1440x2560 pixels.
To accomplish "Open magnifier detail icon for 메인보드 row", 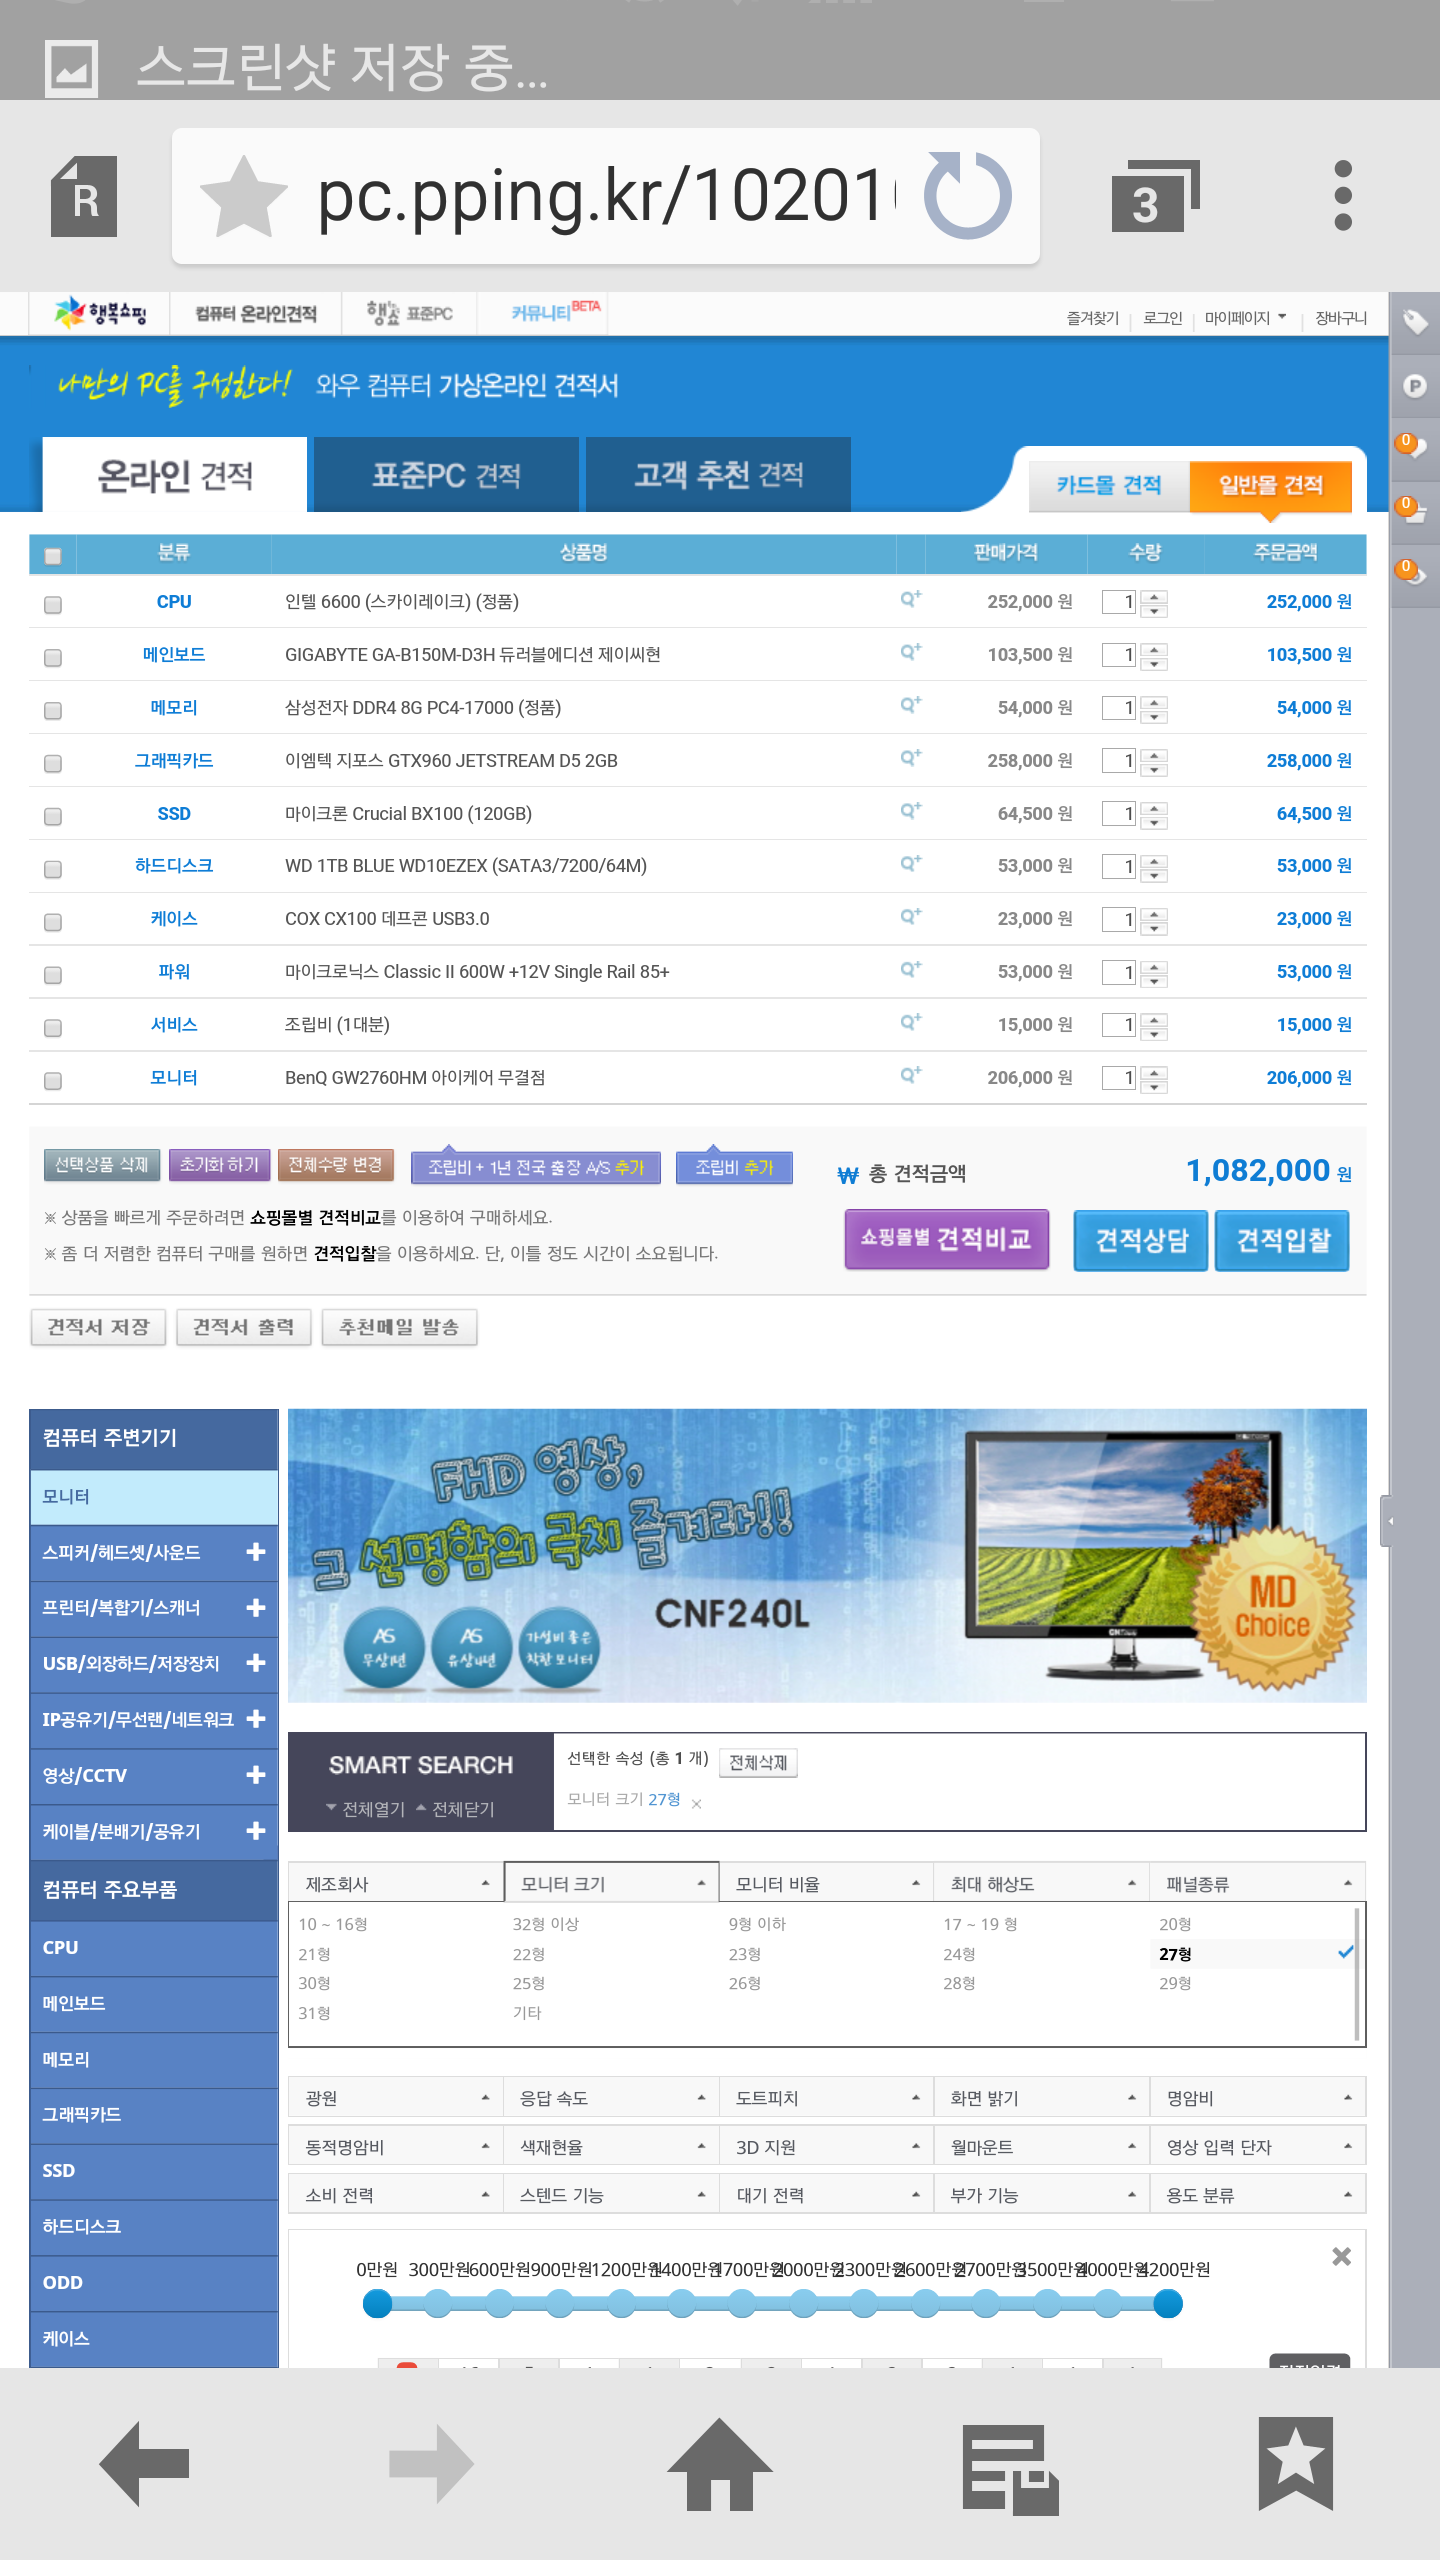I will (x=910, y=652).
